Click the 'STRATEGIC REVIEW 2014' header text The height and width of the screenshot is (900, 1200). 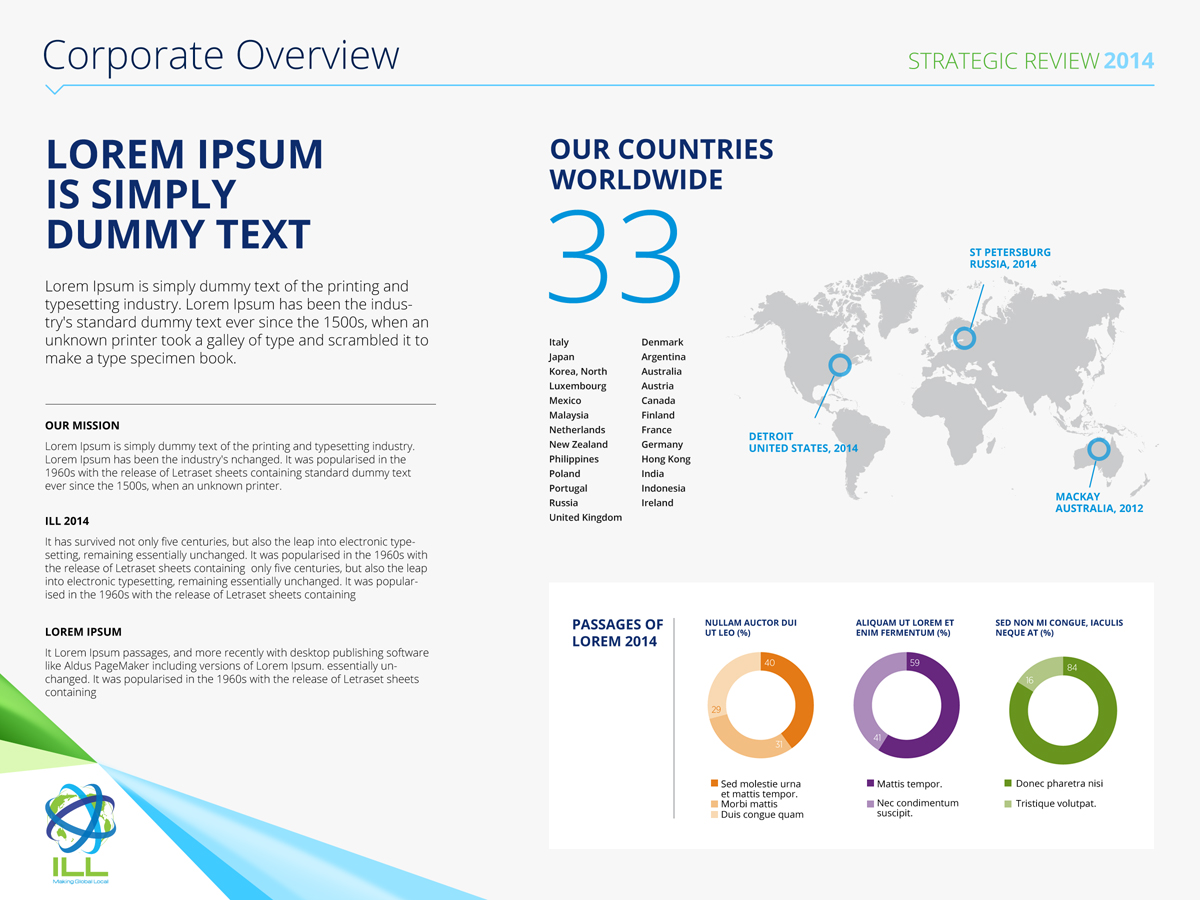coord(1030,61)
